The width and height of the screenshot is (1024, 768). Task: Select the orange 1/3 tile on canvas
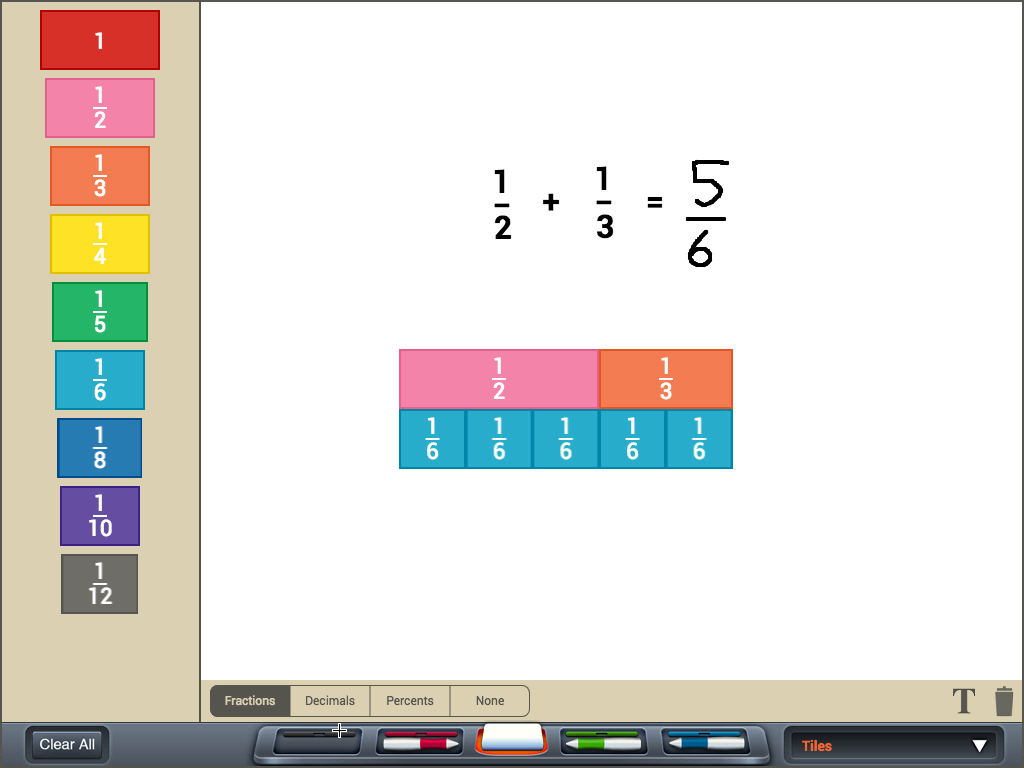(666, 379)
